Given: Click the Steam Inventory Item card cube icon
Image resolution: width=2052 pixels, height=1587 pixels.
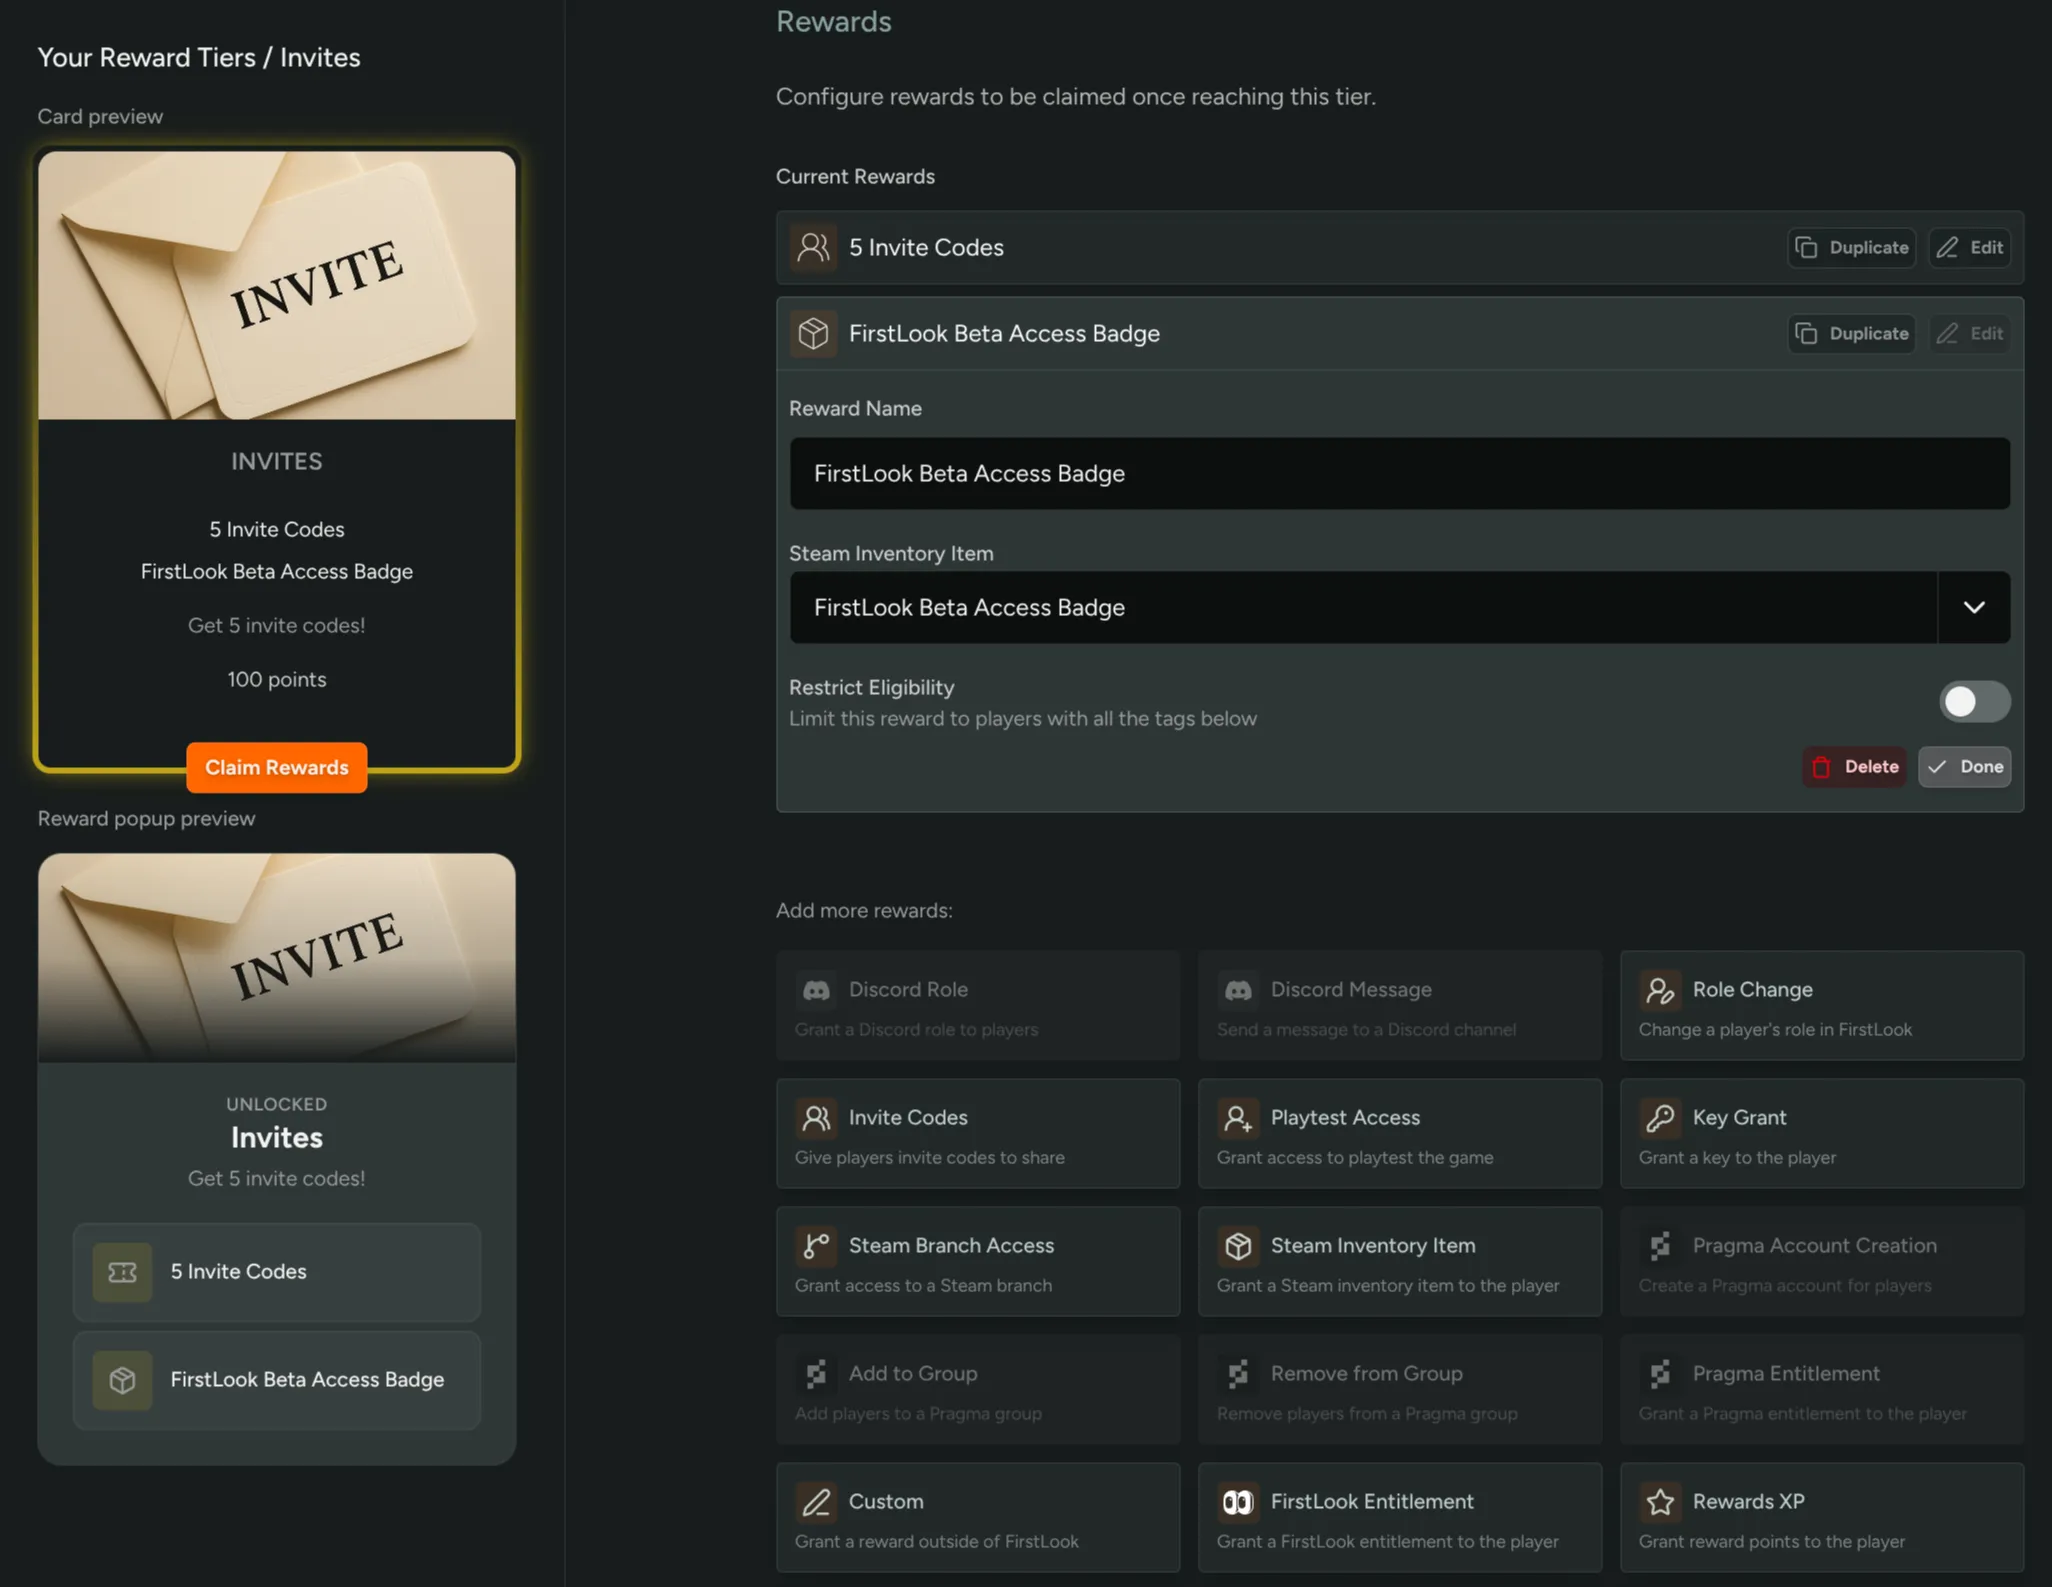Looking at the screenshot, I should coord(1238,1246).
